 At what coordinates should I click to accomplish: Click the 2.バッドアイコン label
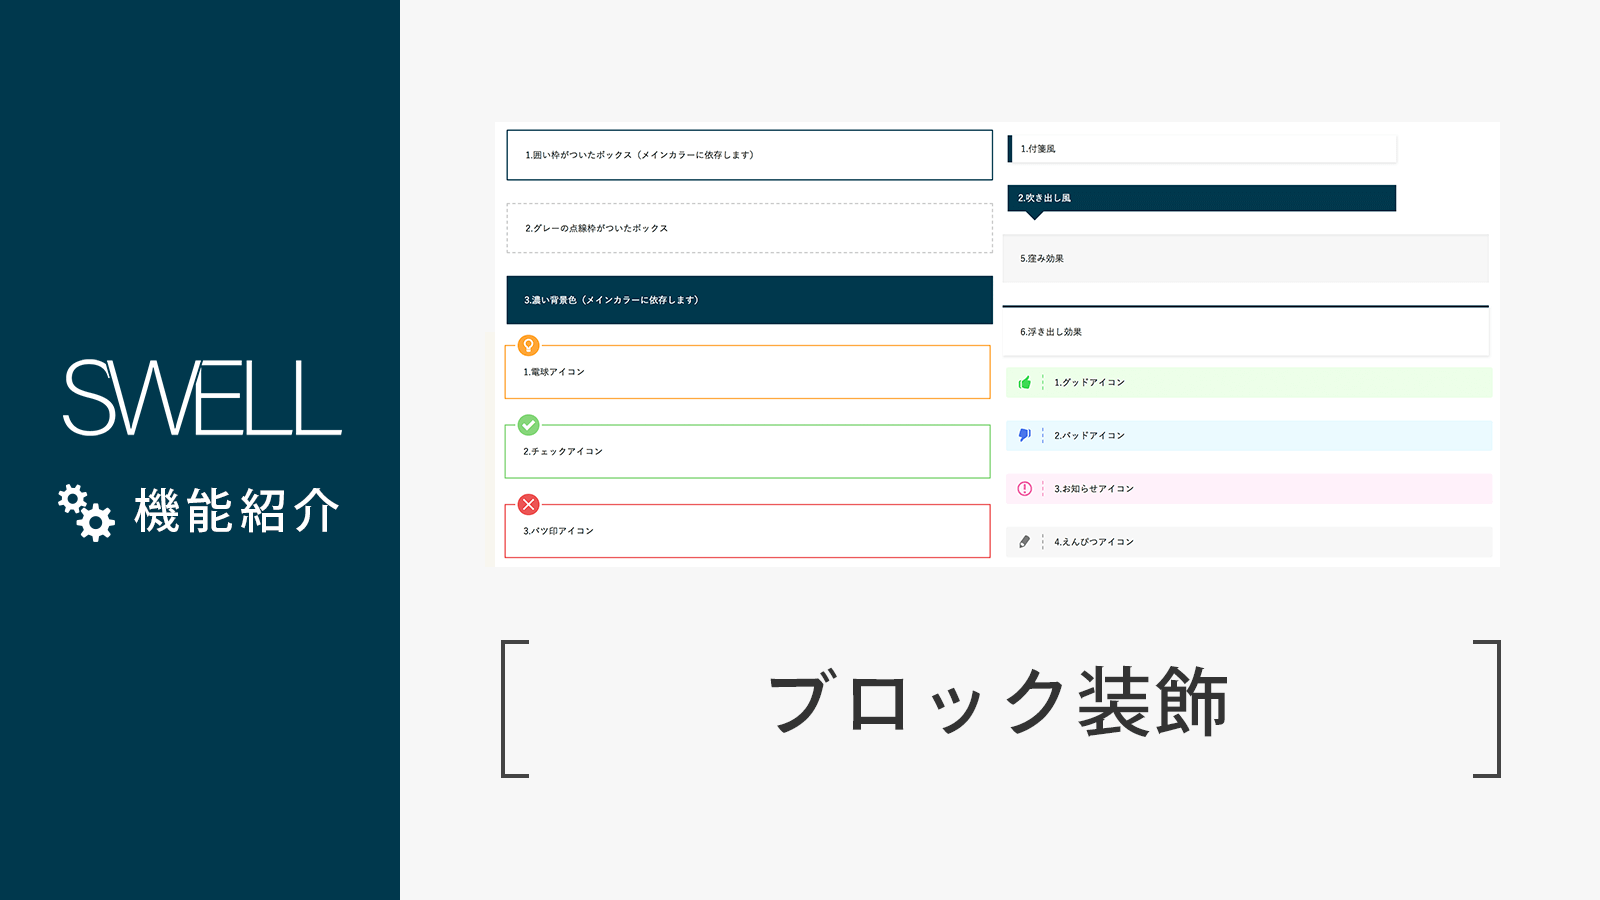[1090, 436]
